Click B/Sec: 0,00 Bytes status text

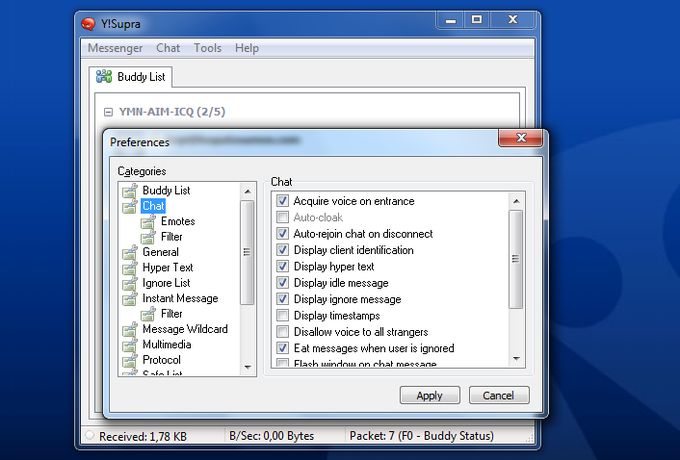click(271, 436)
